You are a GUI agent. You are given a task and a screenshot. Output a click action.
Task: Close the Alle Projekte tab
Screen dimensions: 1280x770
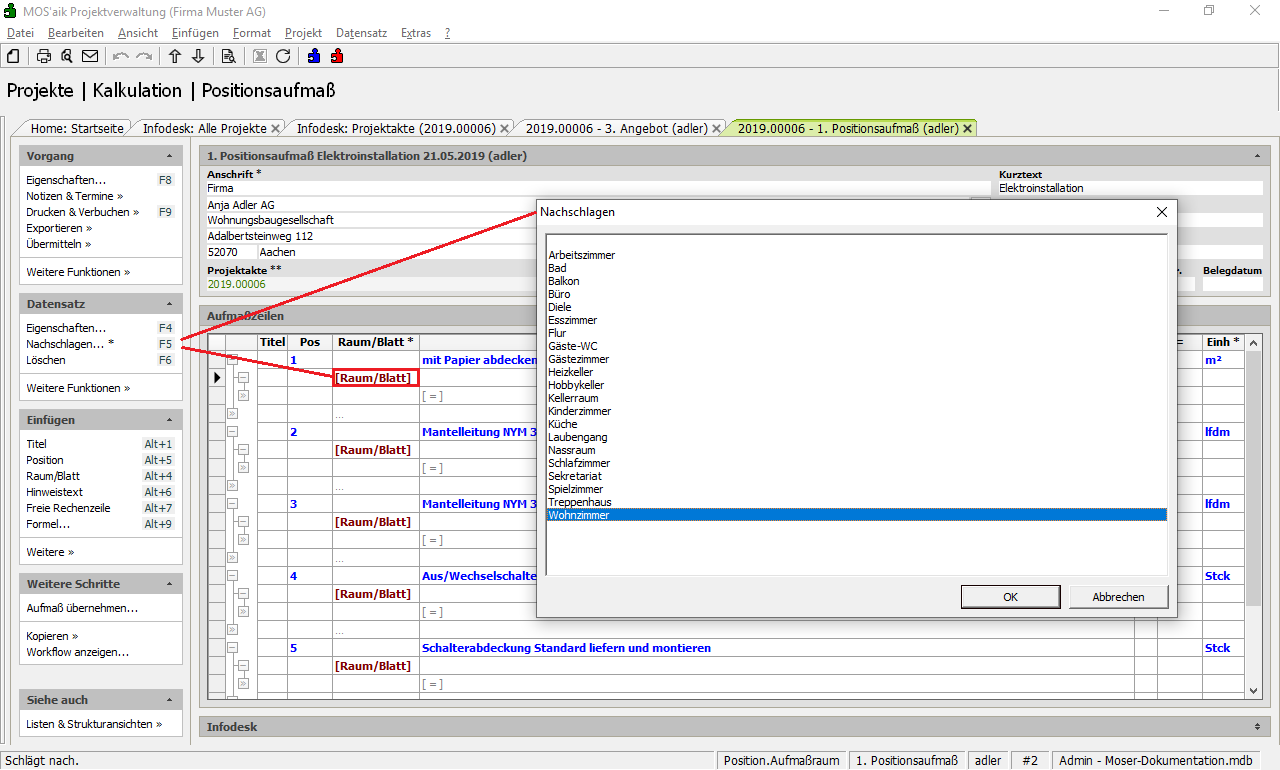pos(276,129)
